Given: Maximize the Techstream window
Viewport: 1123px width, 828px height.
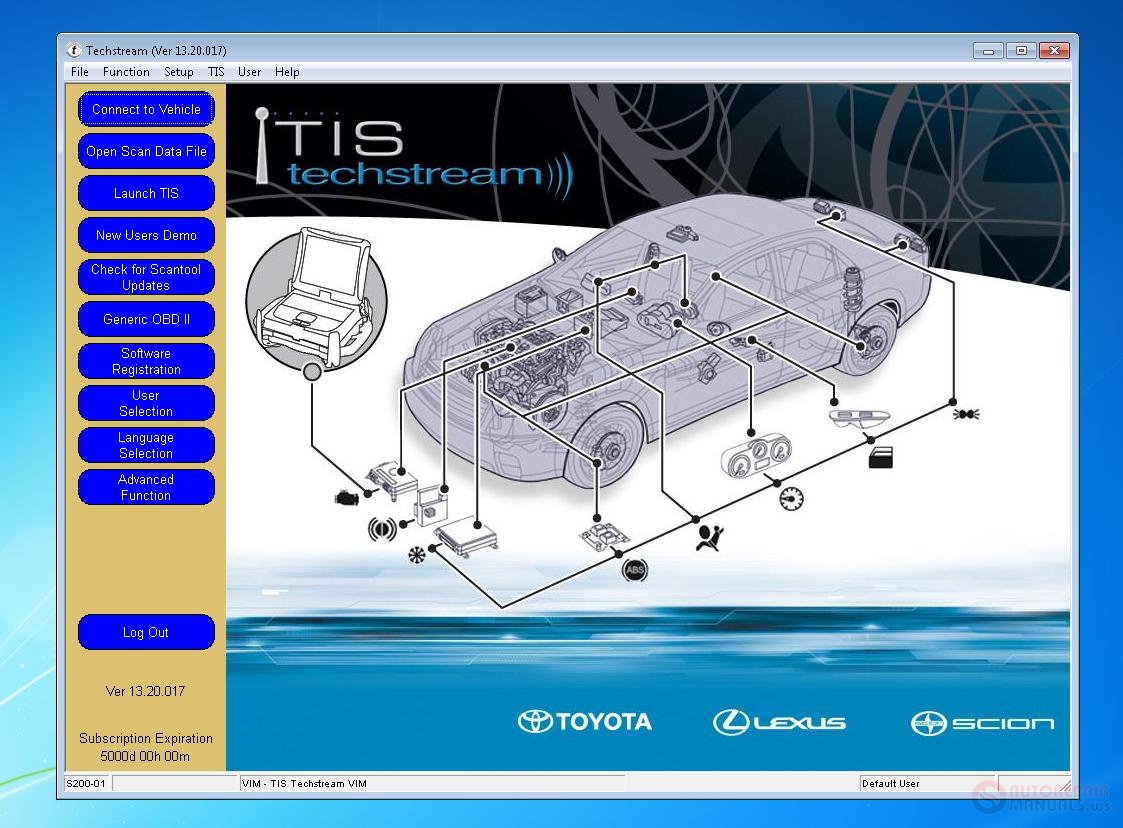Looking at the screenshot, I should [x=1021, y=51].
